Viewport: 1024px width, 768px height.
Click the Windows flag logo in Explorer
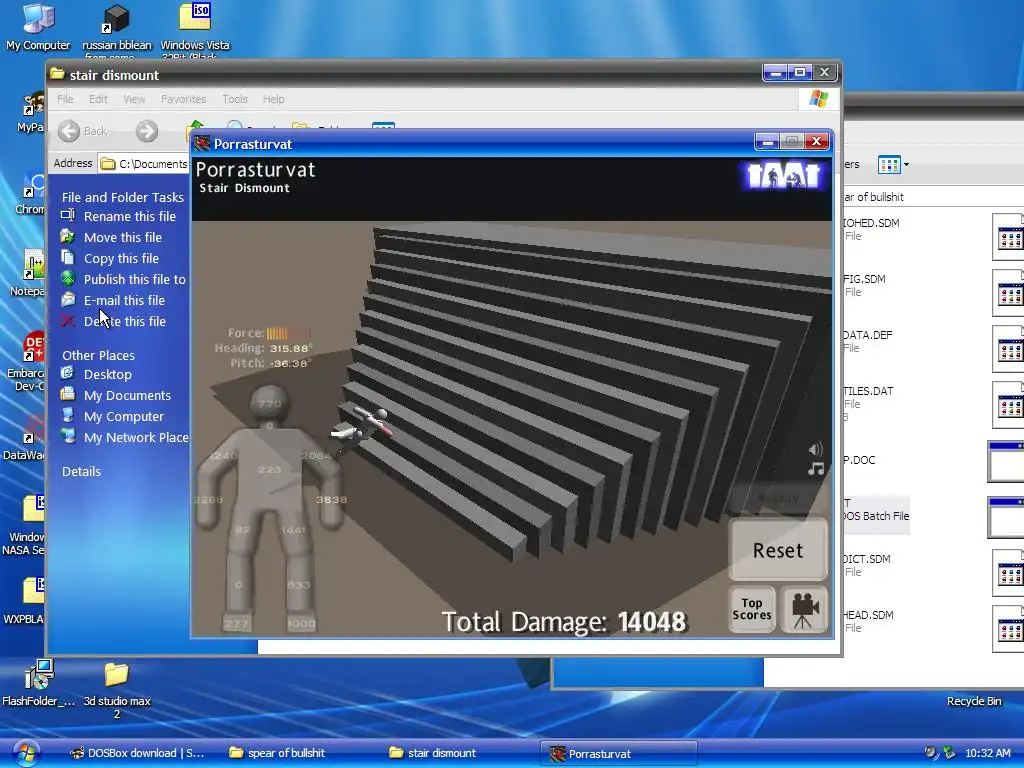point(818,99)
